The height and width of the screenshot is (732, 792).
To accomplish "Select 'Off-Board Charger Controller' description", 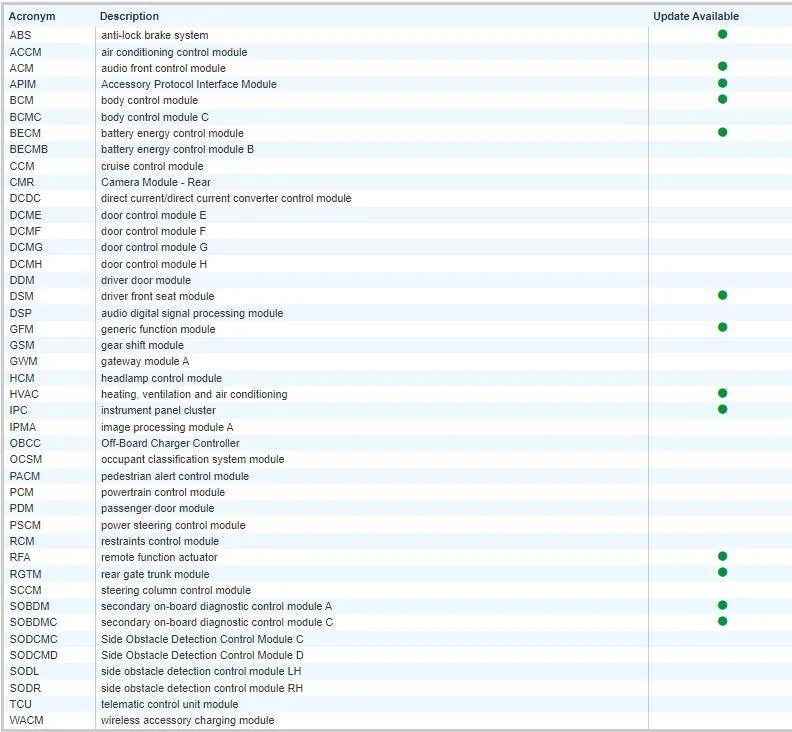I will pyautogui.click(x=170, y=444).
